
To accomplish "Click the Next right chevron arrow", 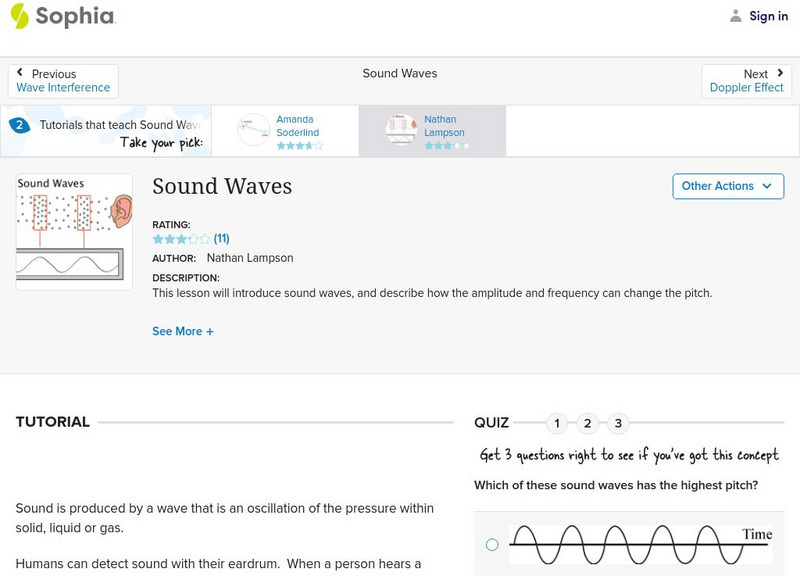I will click(780, 74).
